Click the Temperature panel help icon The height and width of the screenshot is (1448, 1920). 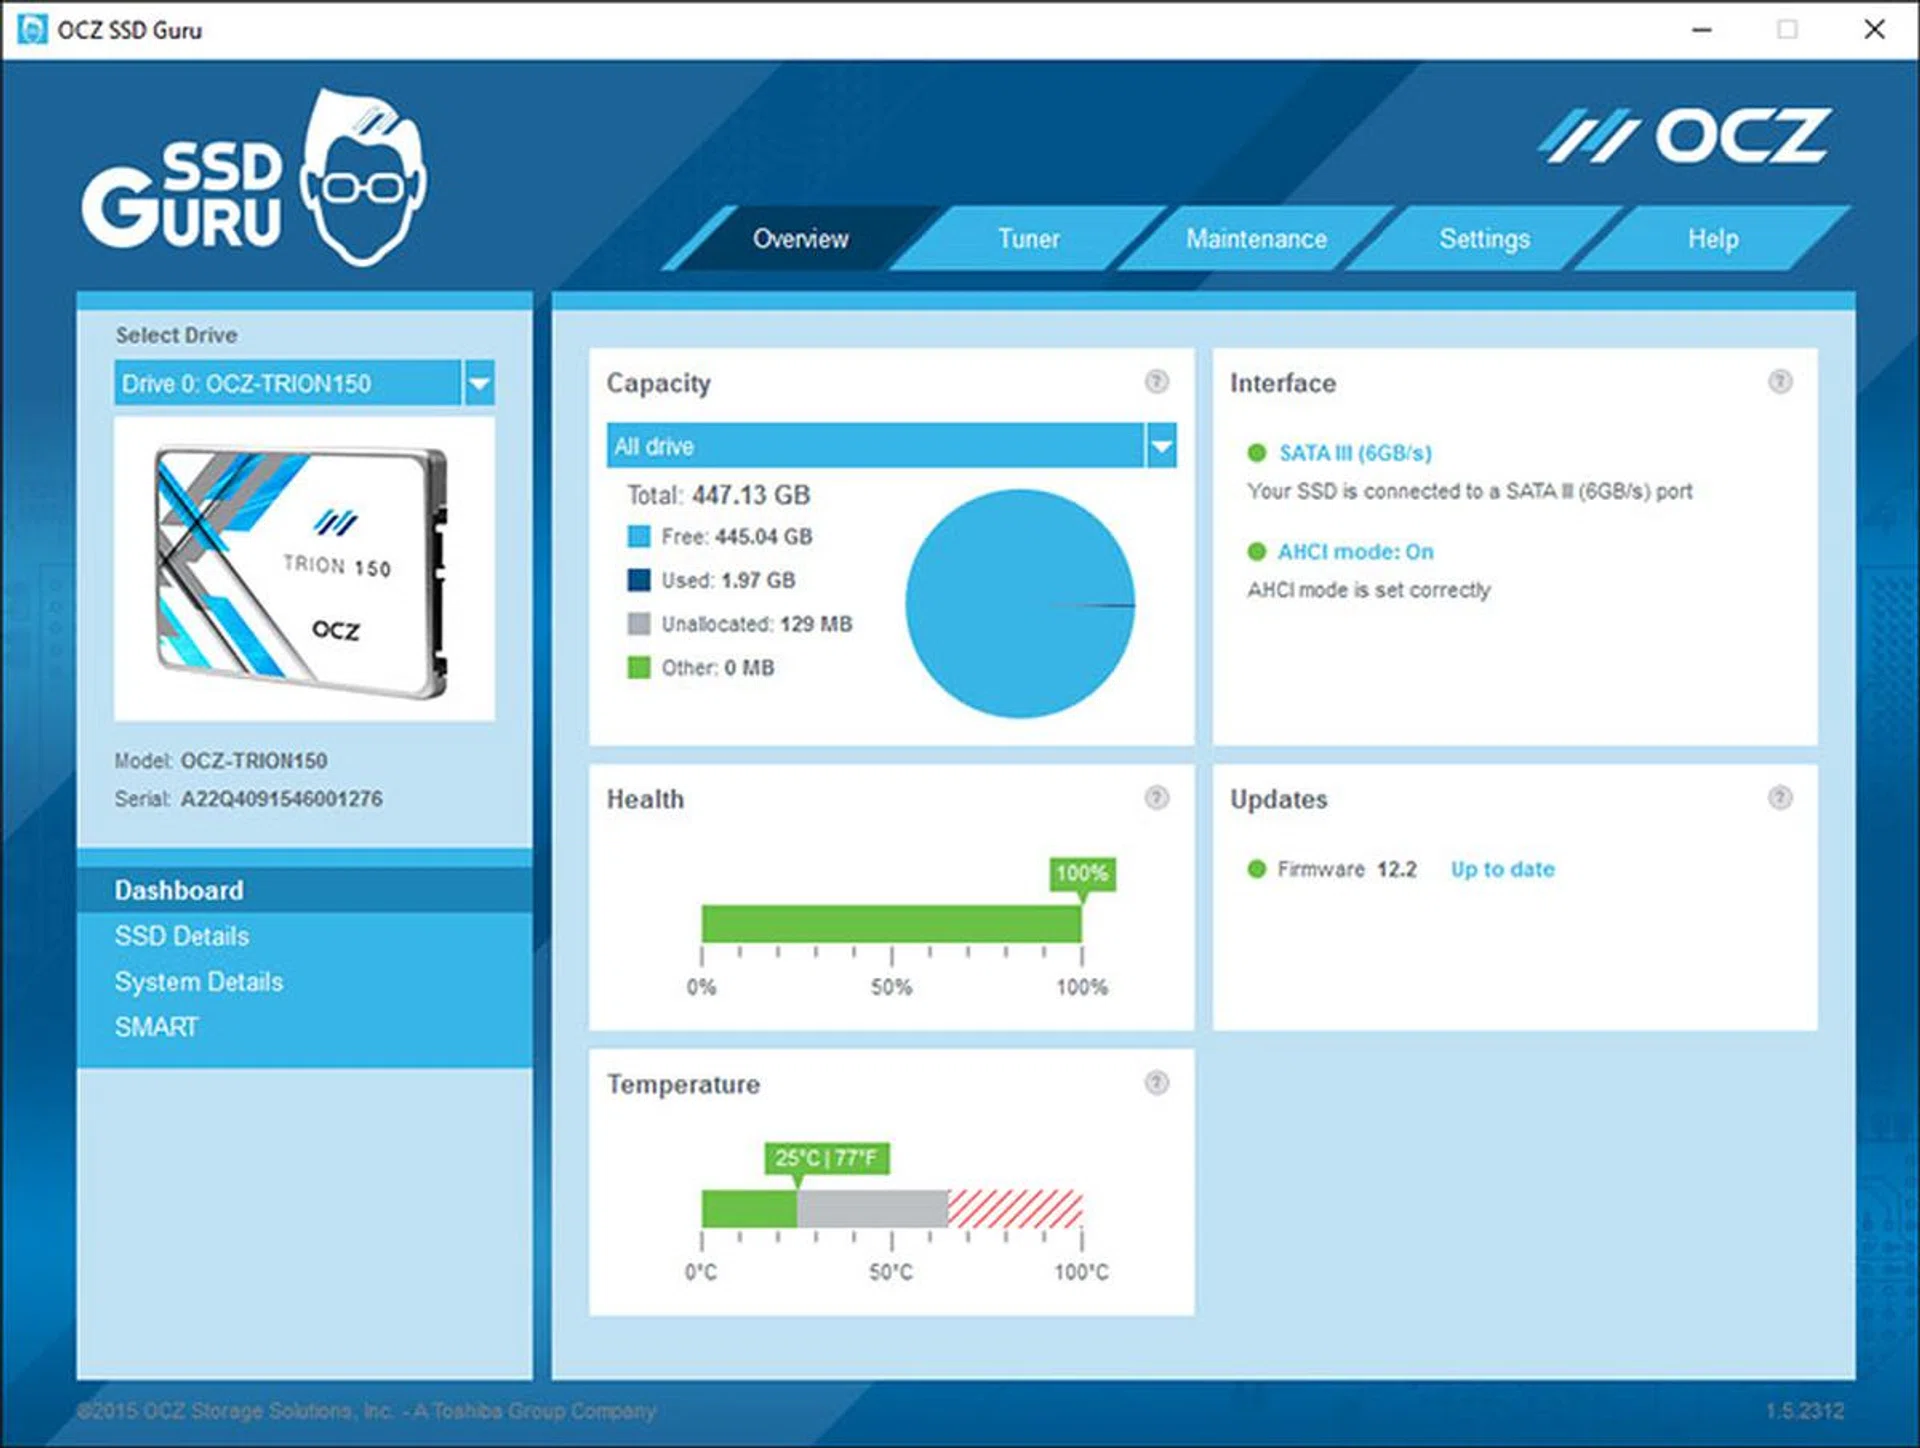(1156, 1082)
